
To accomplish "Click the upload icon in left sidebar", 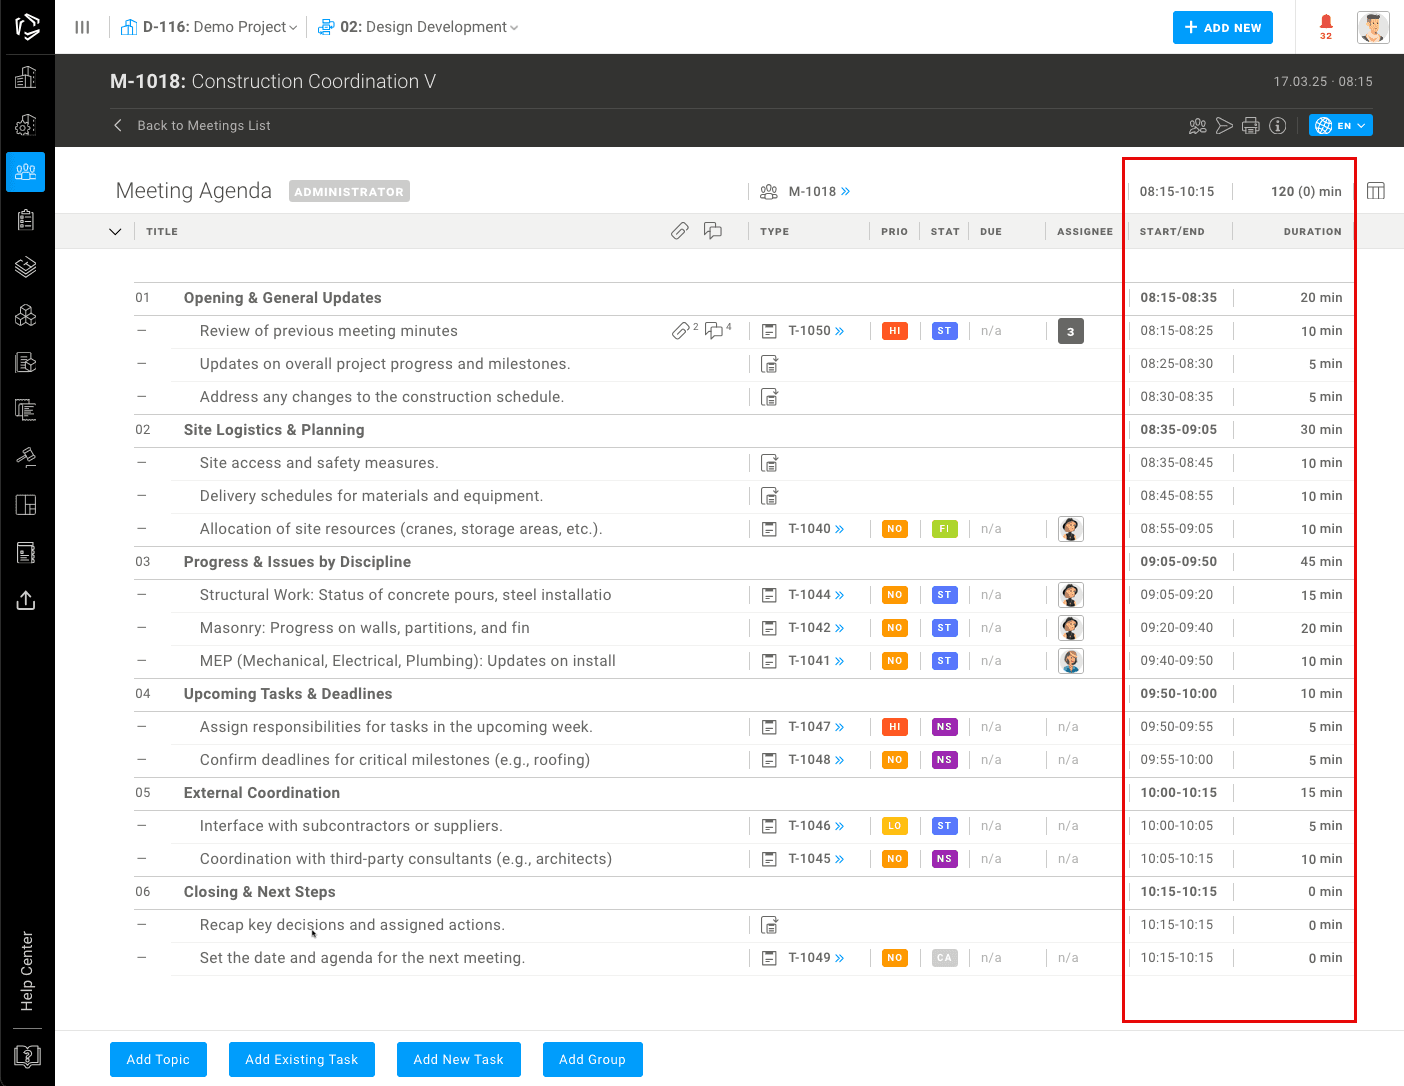I will [x=27, y=600].
